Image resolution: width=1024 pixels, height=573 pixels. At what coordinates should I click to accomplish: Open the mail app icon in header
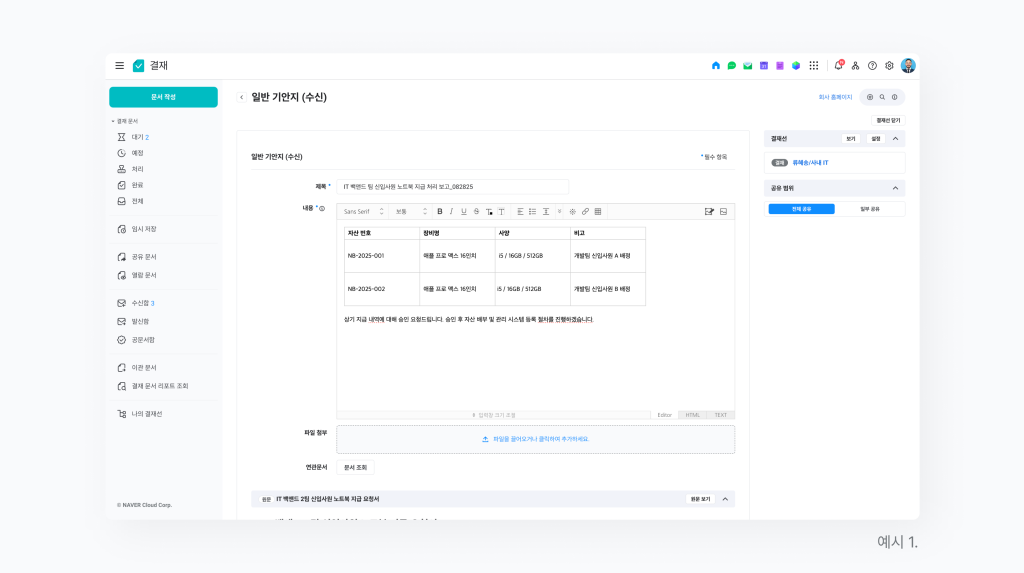click(747, 65)
